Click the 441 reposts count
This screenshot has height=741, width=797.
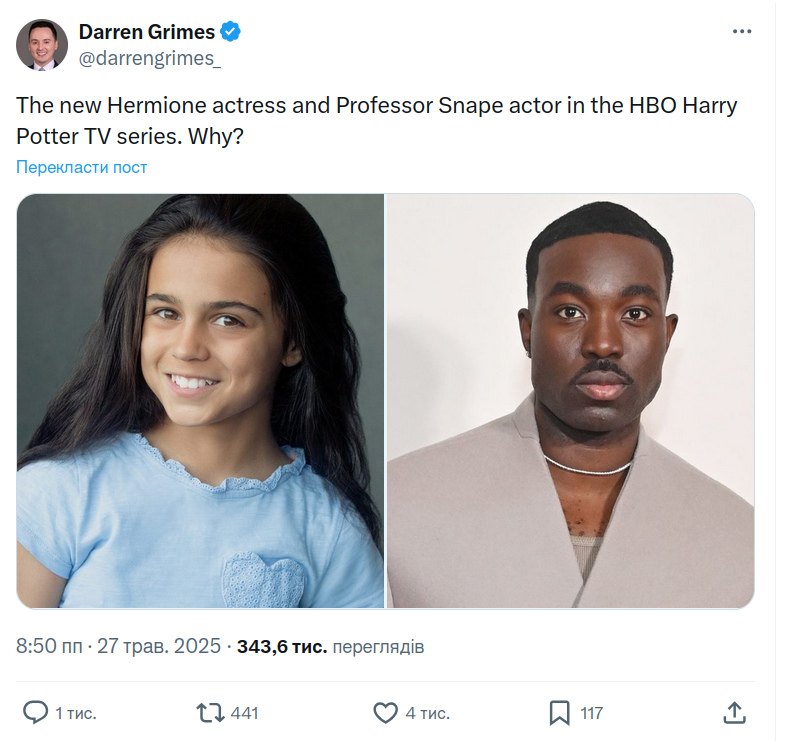tap(244, 713)
